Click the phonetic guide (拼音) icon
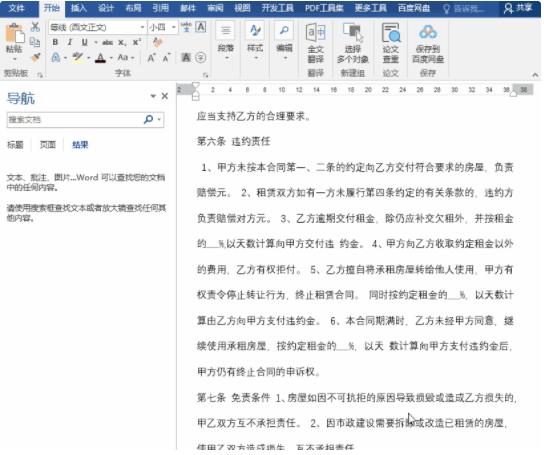Image resolution: width=544 pixels, height=455 pixels. click(186, 27)
